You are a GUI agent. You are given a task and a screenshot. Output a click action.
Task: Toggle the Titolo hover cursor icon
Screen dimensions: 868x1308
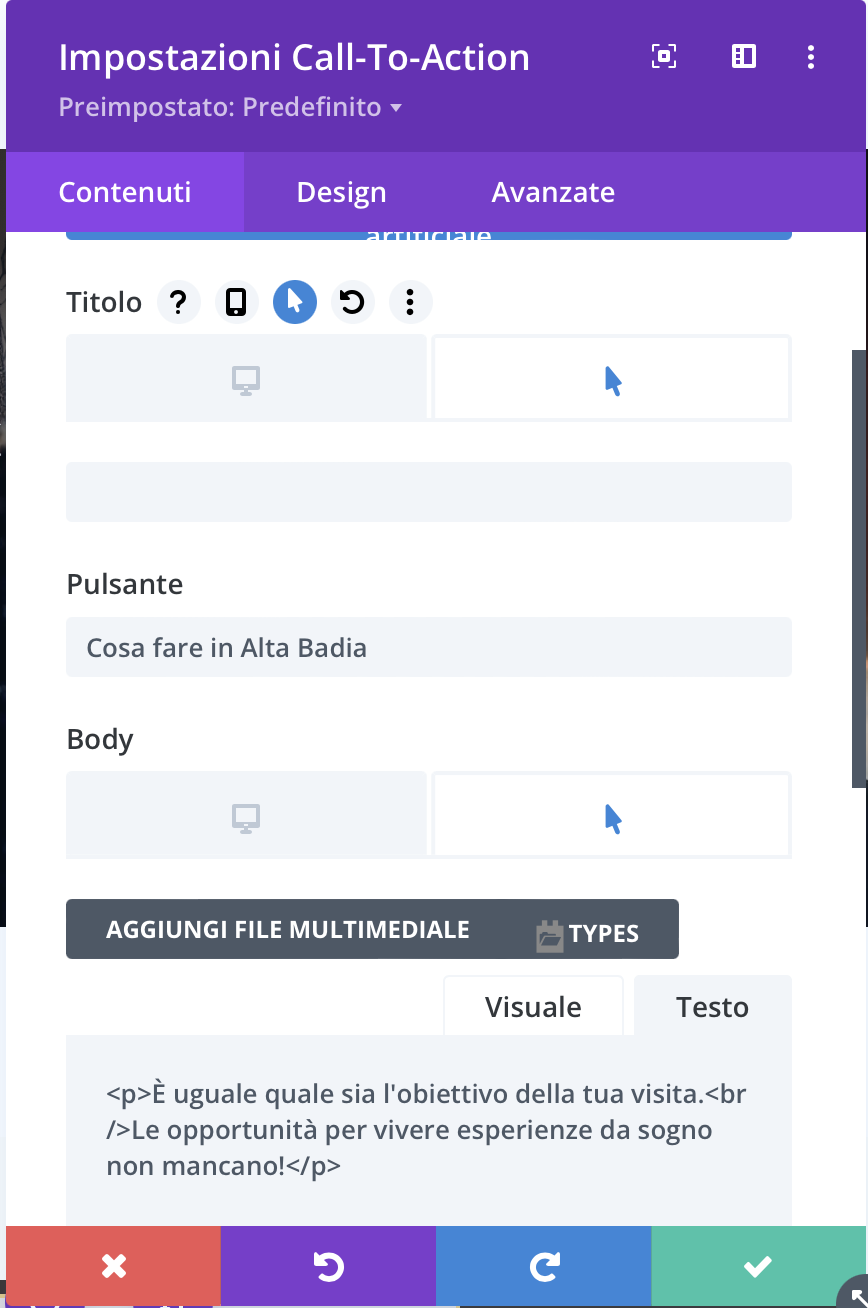click(295, 302)
